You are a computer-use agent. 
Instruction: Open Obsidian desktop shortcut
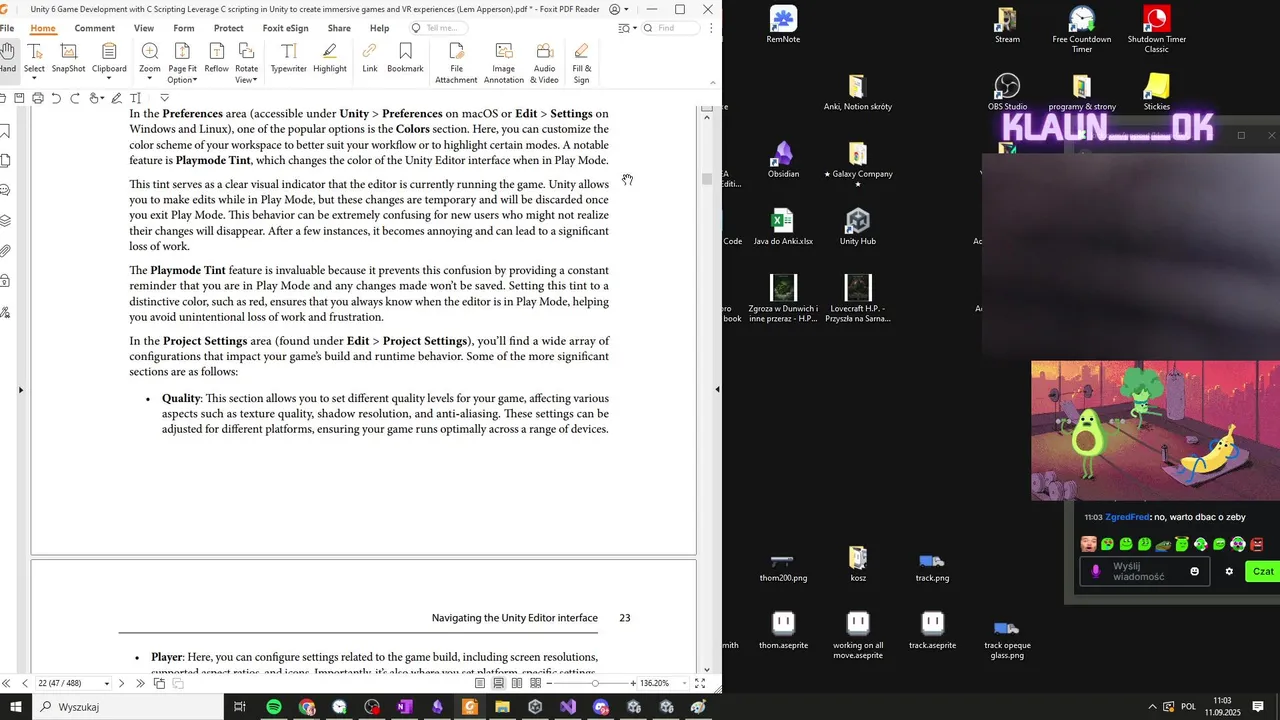[783, 159]
